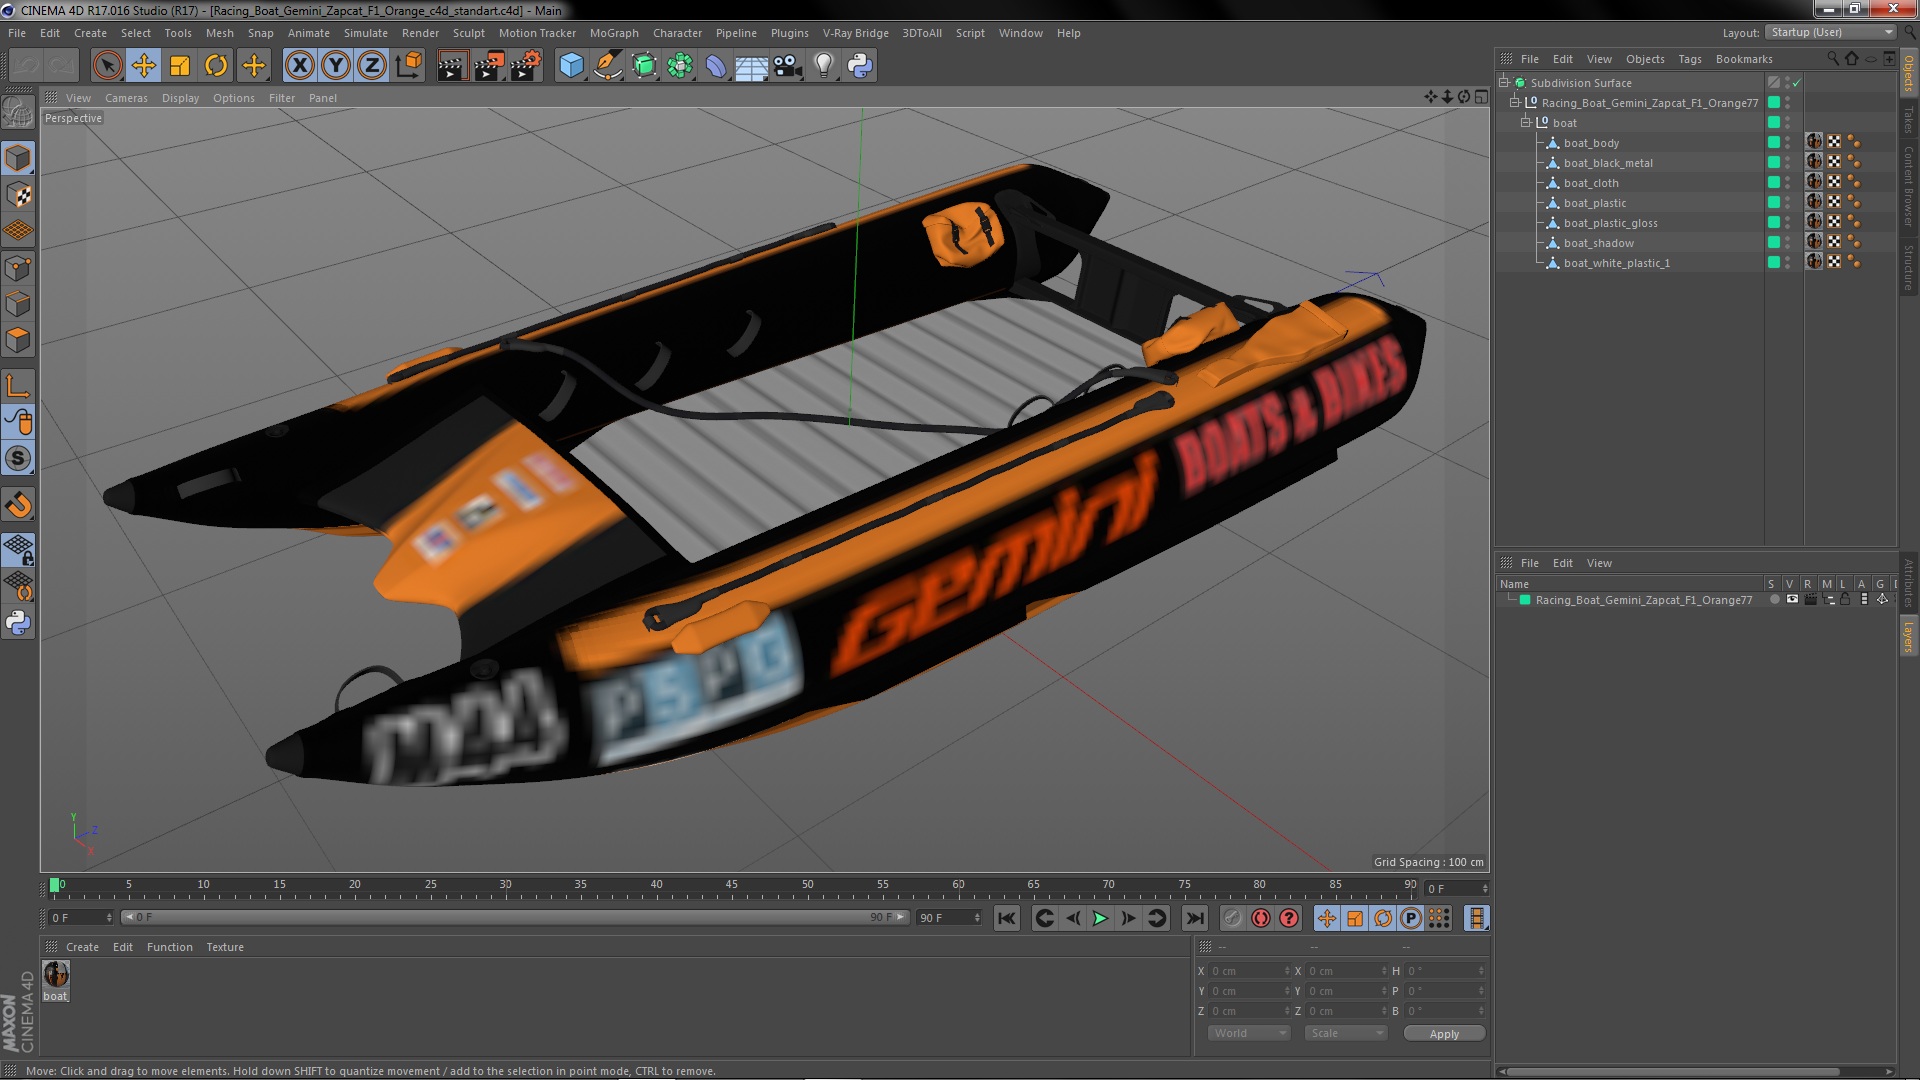Enable the Axis tool in left toolbar

pos(18,386)
